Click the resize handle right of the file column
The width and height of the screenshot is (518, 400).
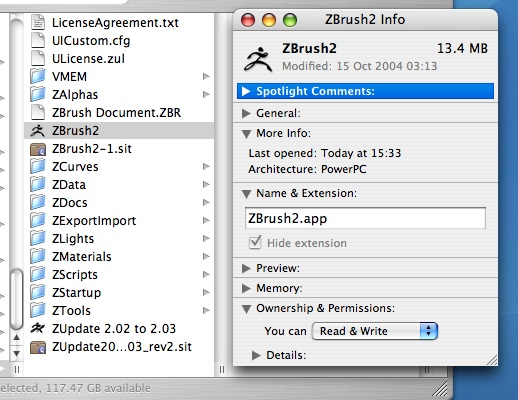[222, 369]
